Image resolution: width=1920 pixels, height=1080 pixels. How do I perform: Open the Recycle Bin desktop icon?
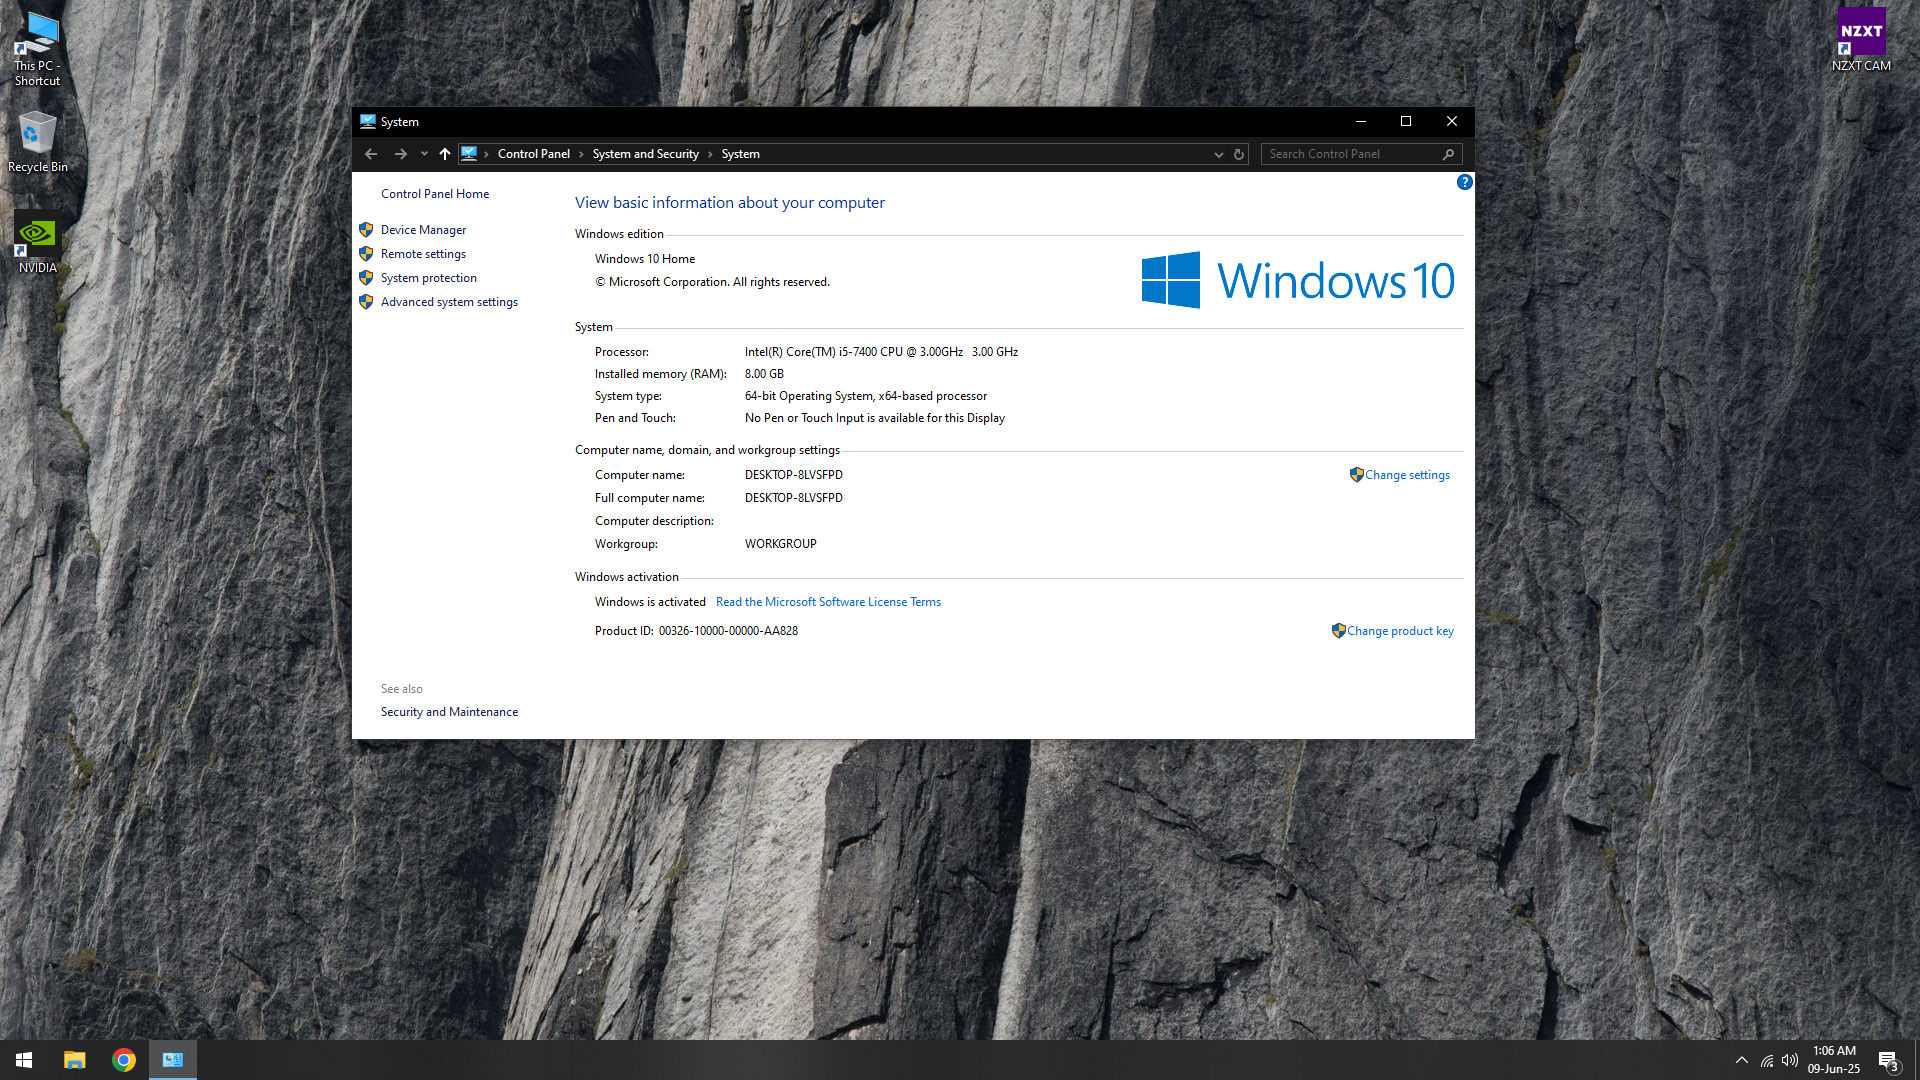click(37, 142)
